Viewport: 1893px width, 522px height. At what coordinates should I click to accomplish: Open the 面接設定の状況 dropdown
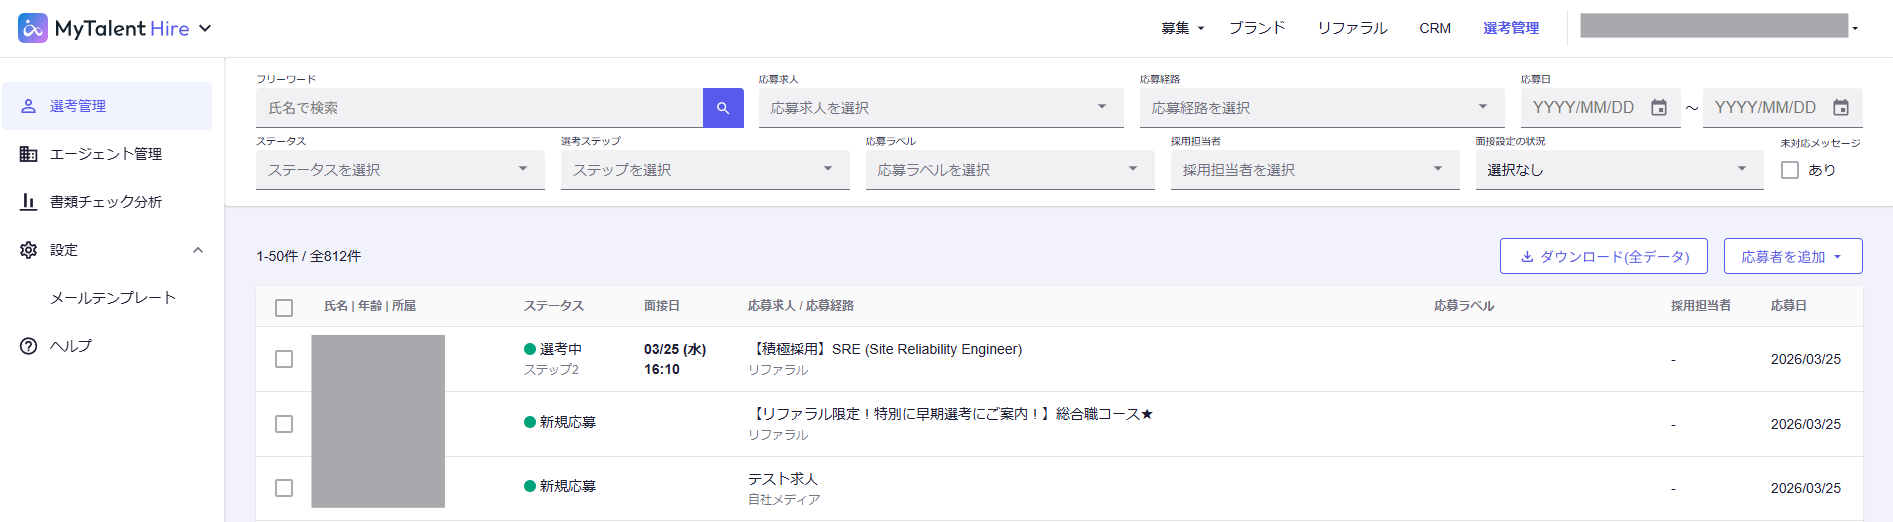(x=1617, y=170)
